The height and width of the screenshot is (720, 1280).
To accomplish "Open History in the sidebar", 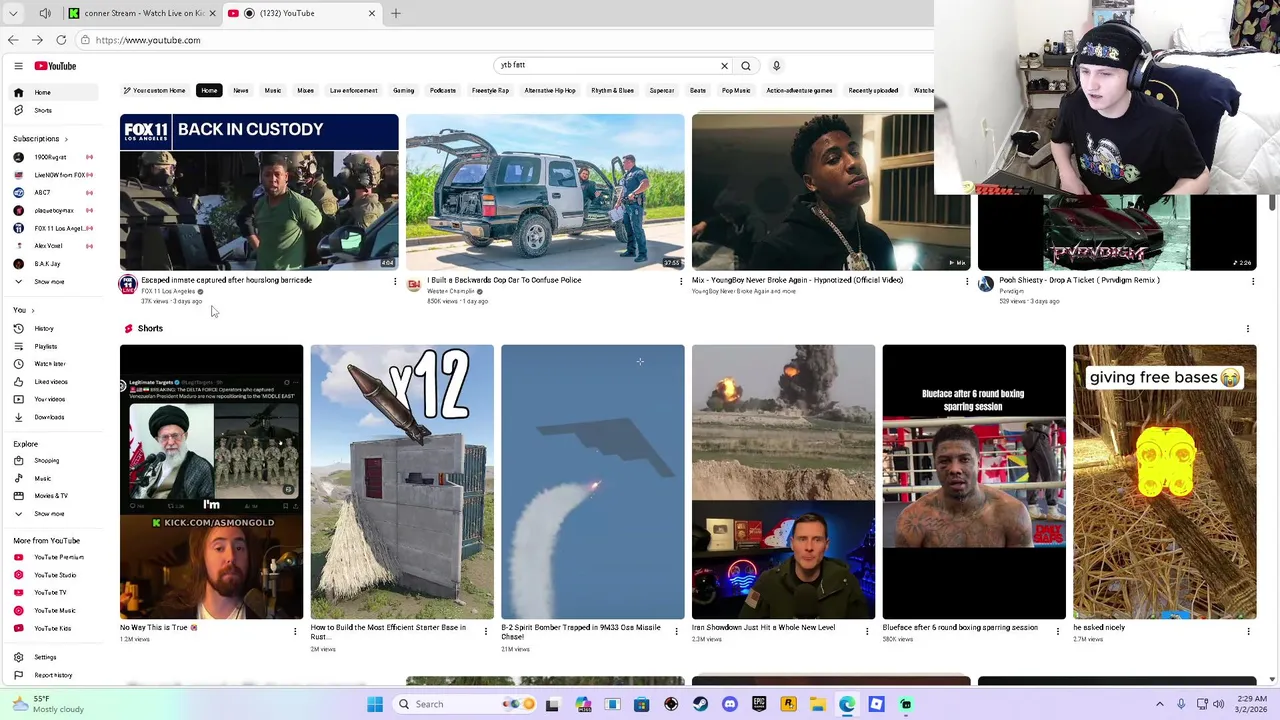I will 55,328.
